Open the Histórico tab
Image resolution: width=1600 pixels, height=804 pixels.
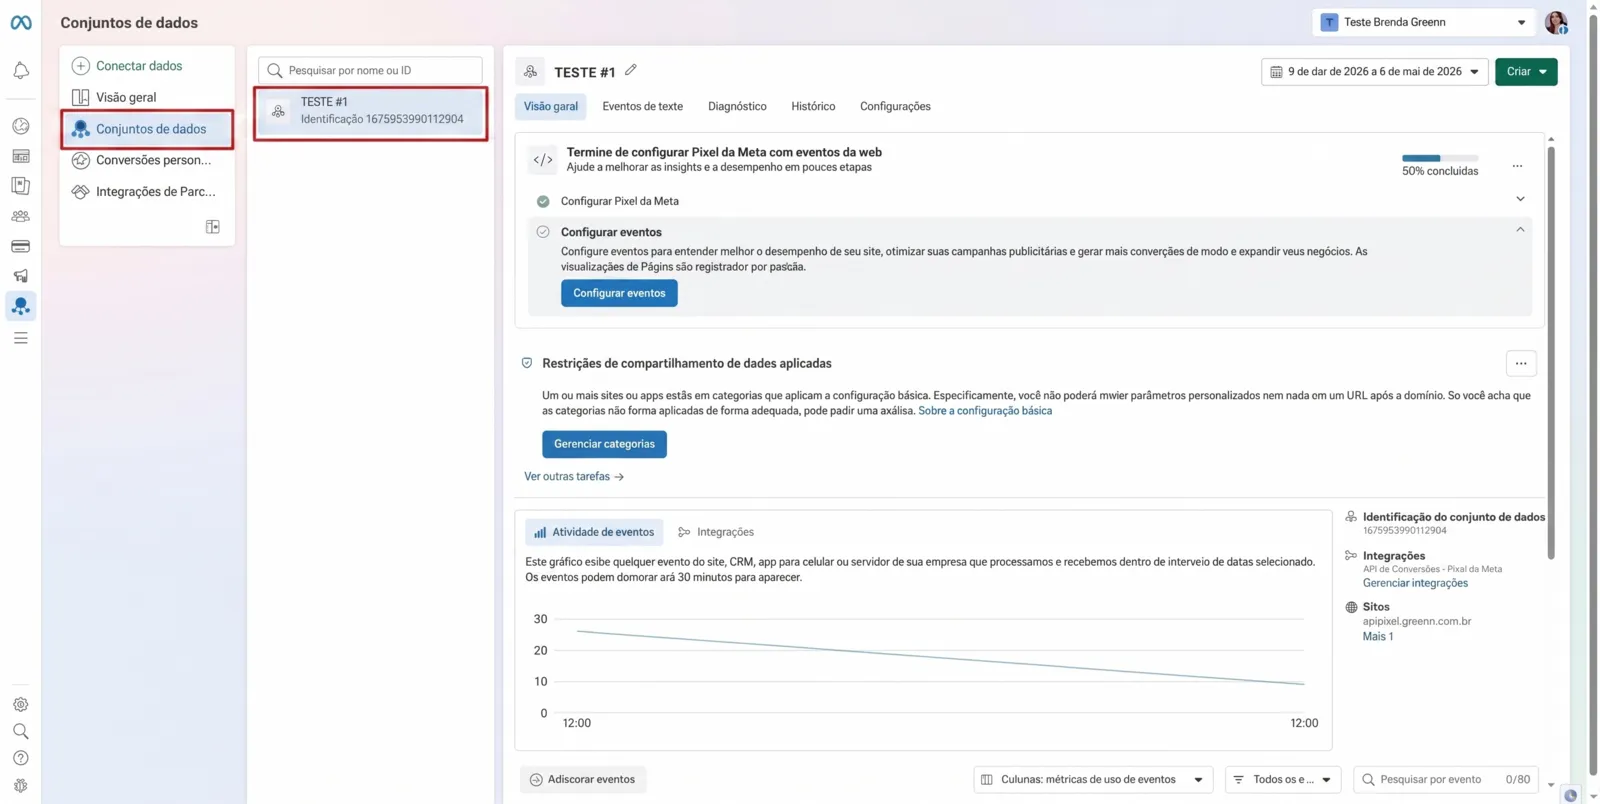coord(813,106)
